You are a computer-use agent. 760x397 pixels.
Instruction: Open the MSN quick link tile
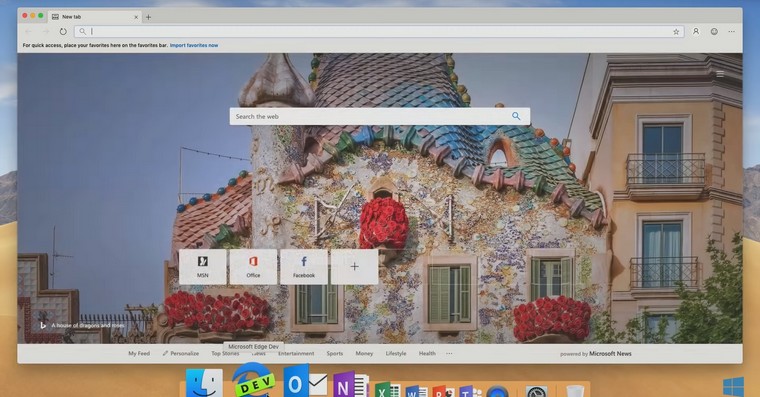point(203,267)
